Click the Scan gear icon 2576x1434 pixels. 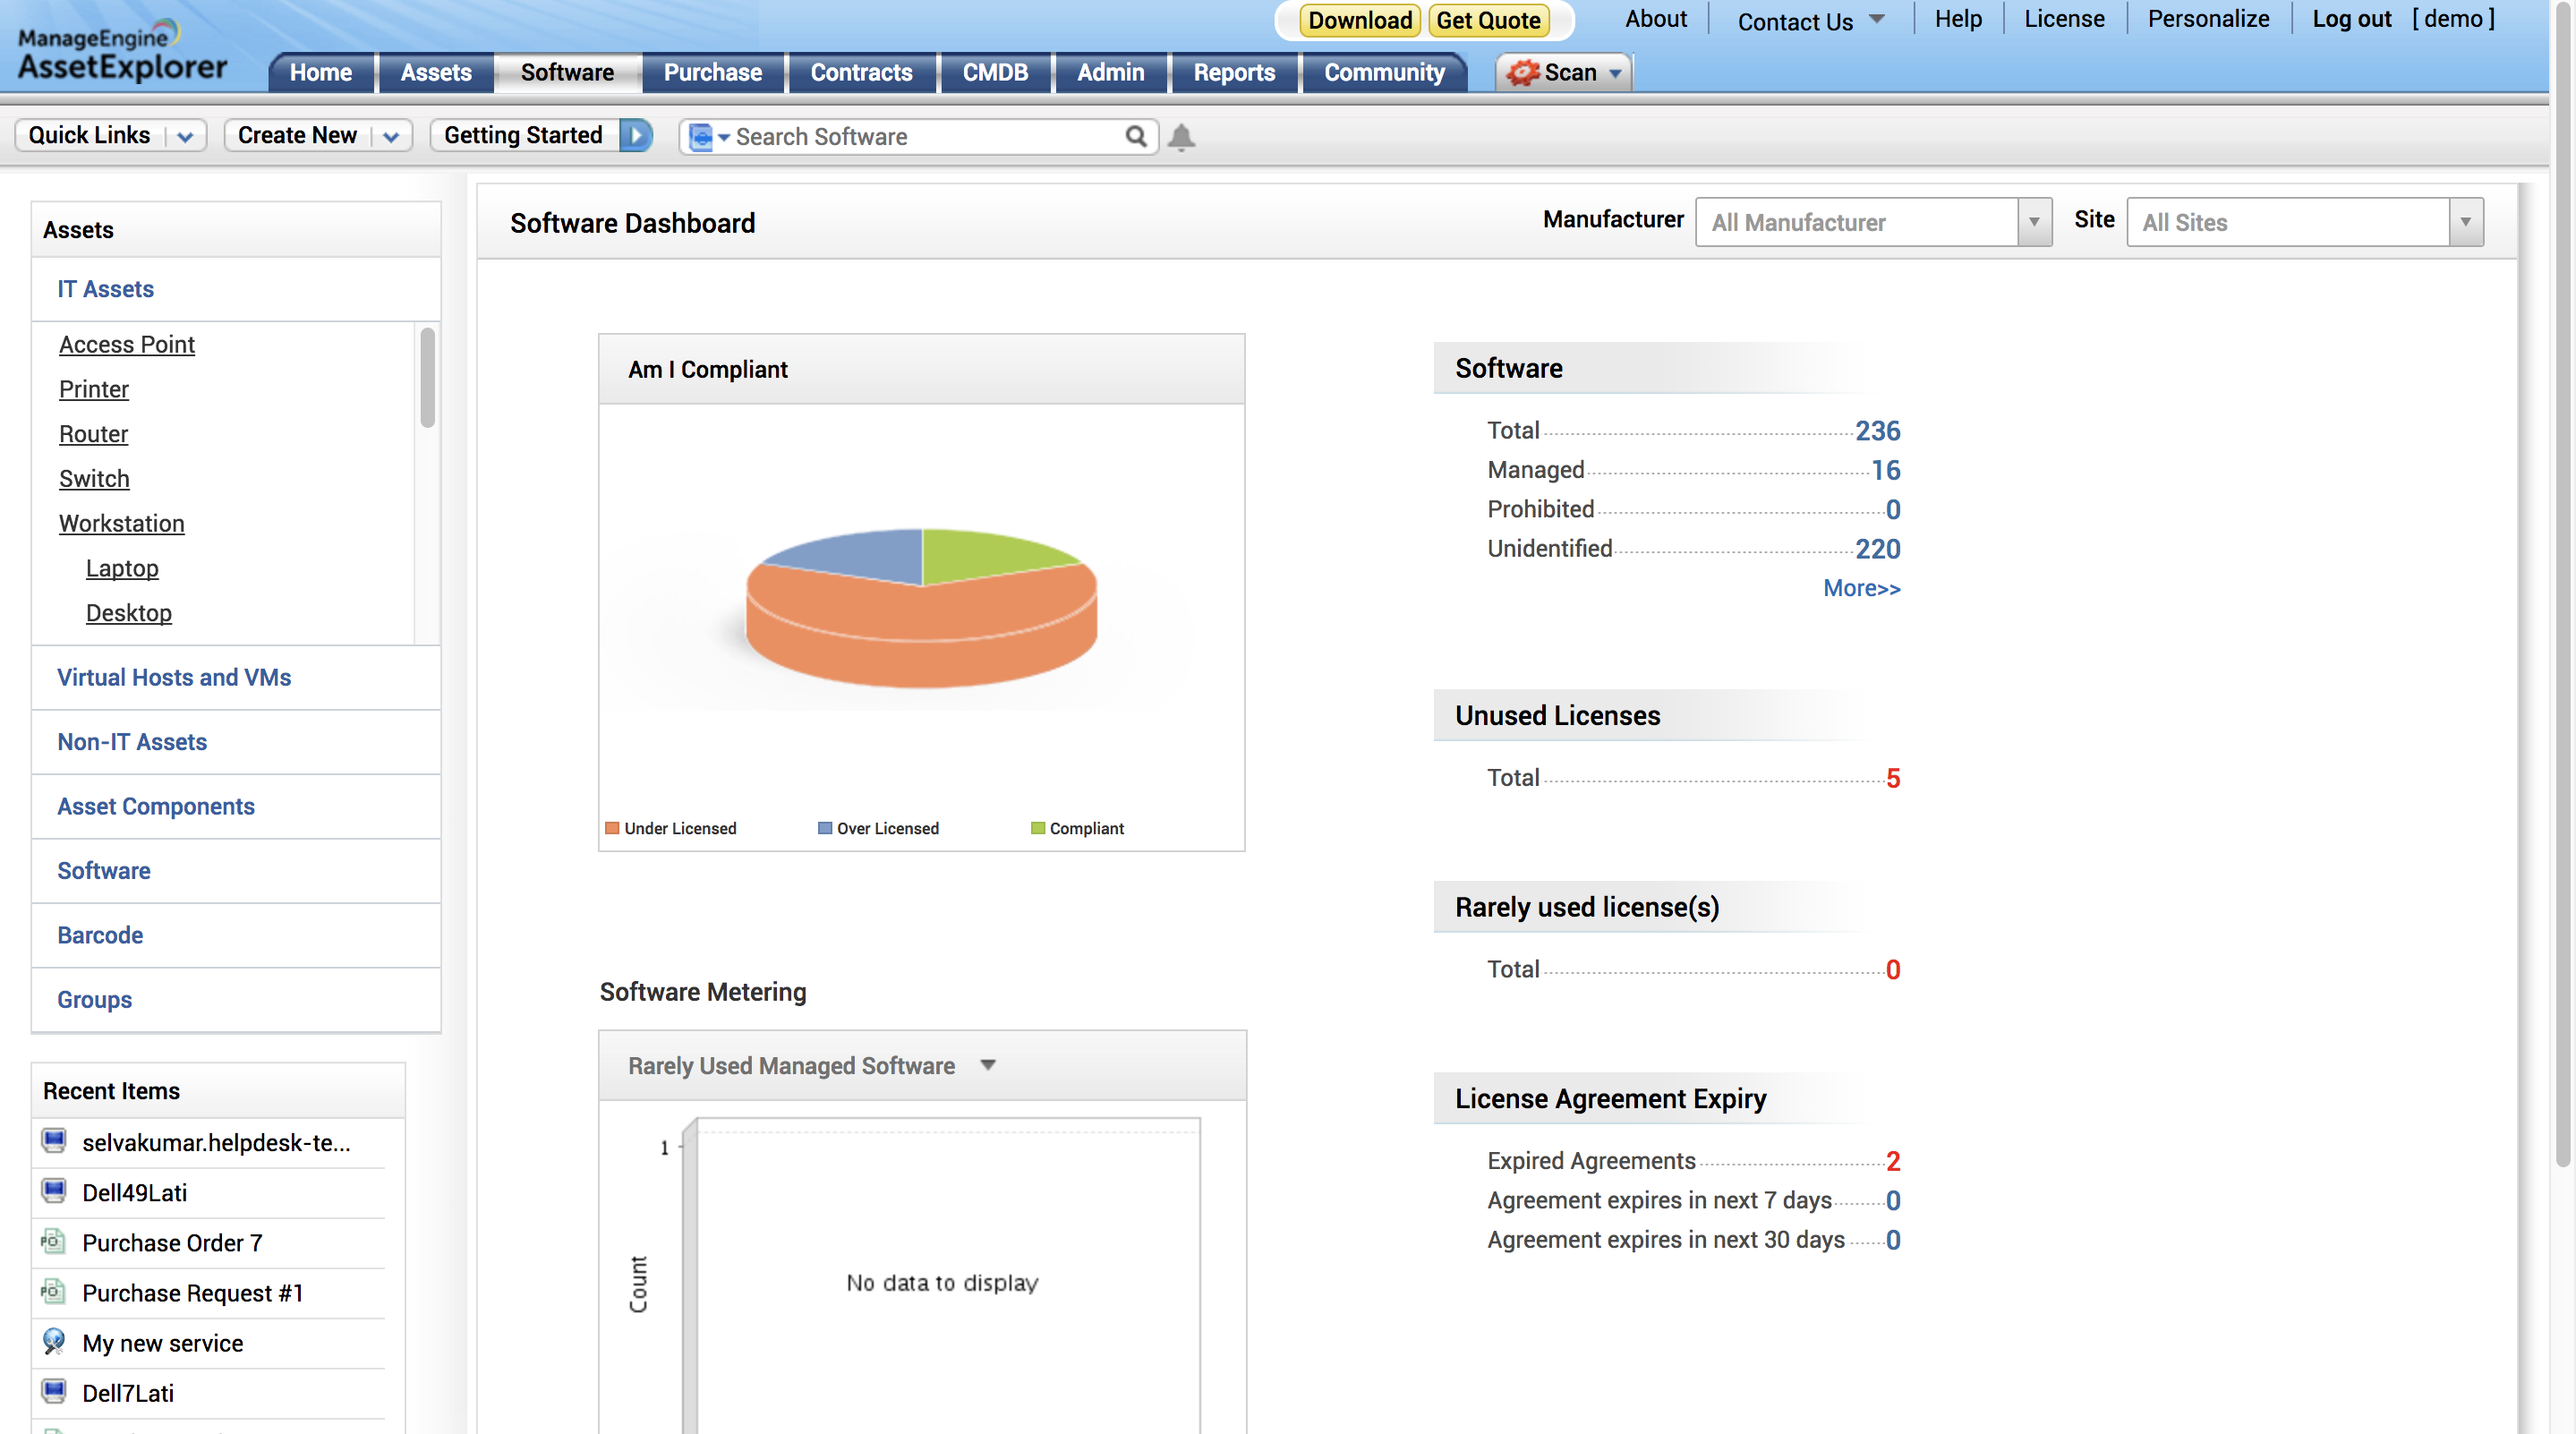click(x=1522, y=73)
